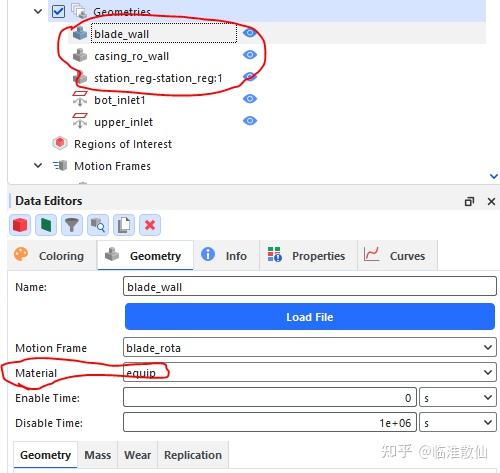Switch to the Coloring tab
The image size is (500, 473).
pos(52,256)
